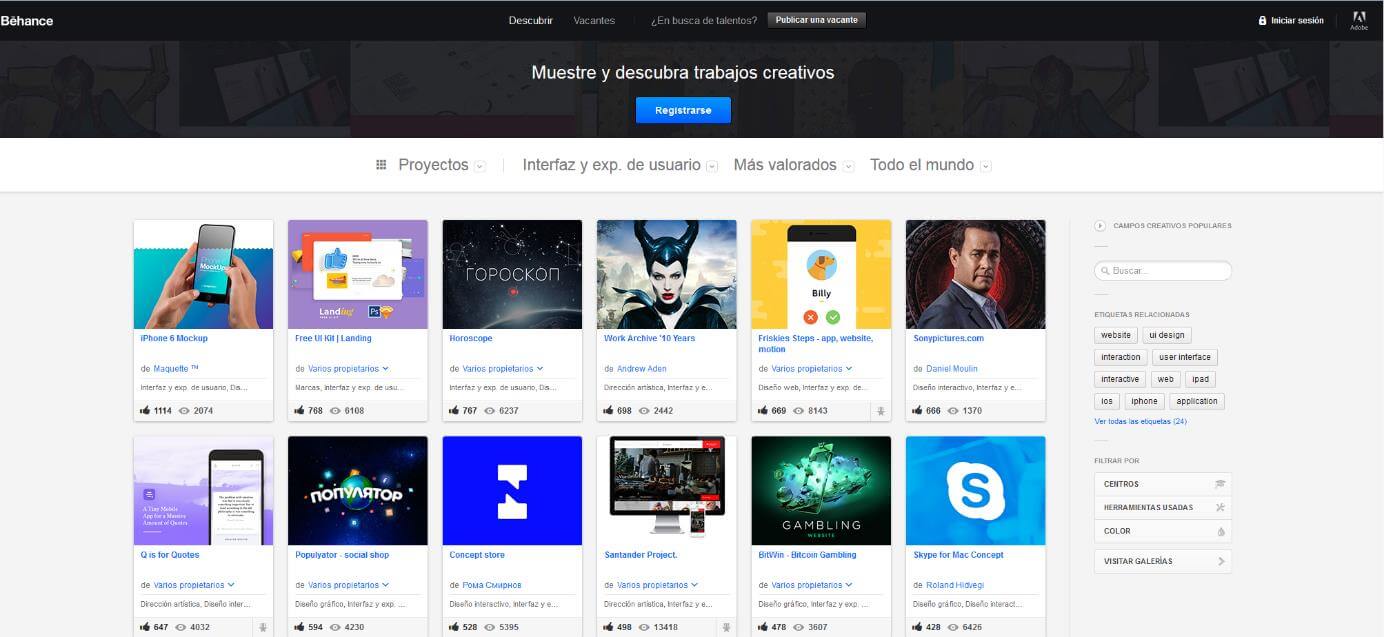Click the ribbon badge on Q is for Quotes card
This screenshot has height=637, width=1384.
(x=263, y=628)
